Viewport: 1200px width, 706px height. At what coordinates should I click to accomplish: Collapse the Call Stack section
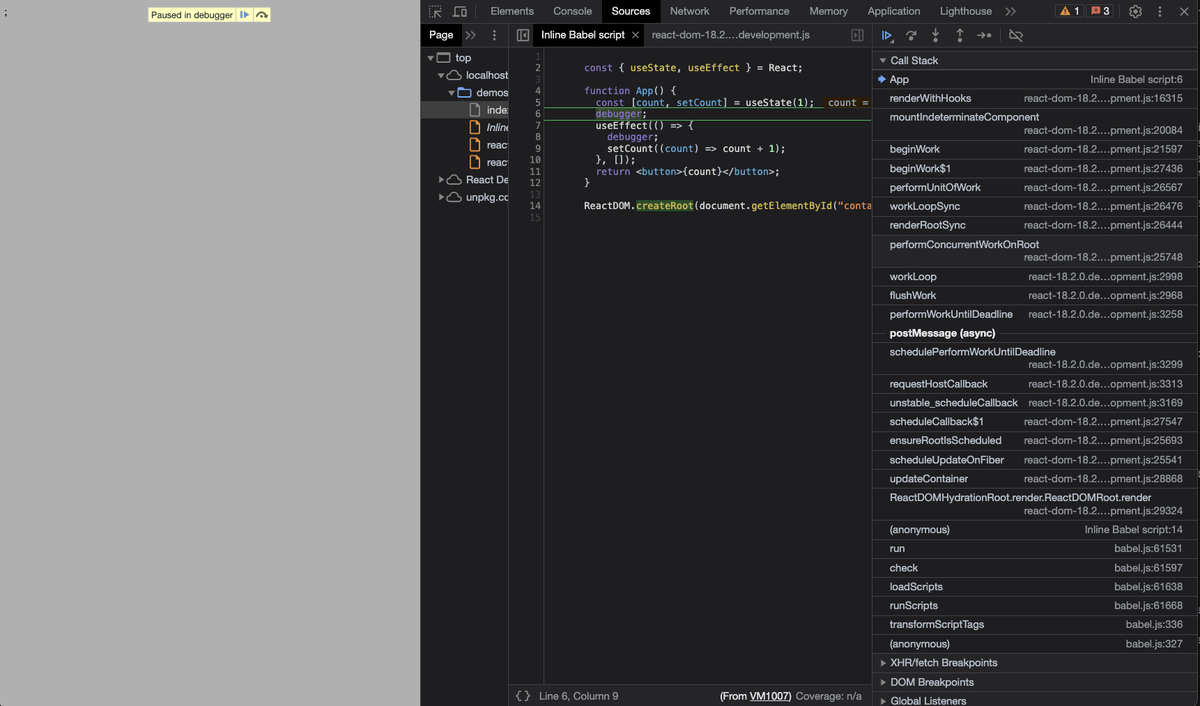(x=883, y=61)
